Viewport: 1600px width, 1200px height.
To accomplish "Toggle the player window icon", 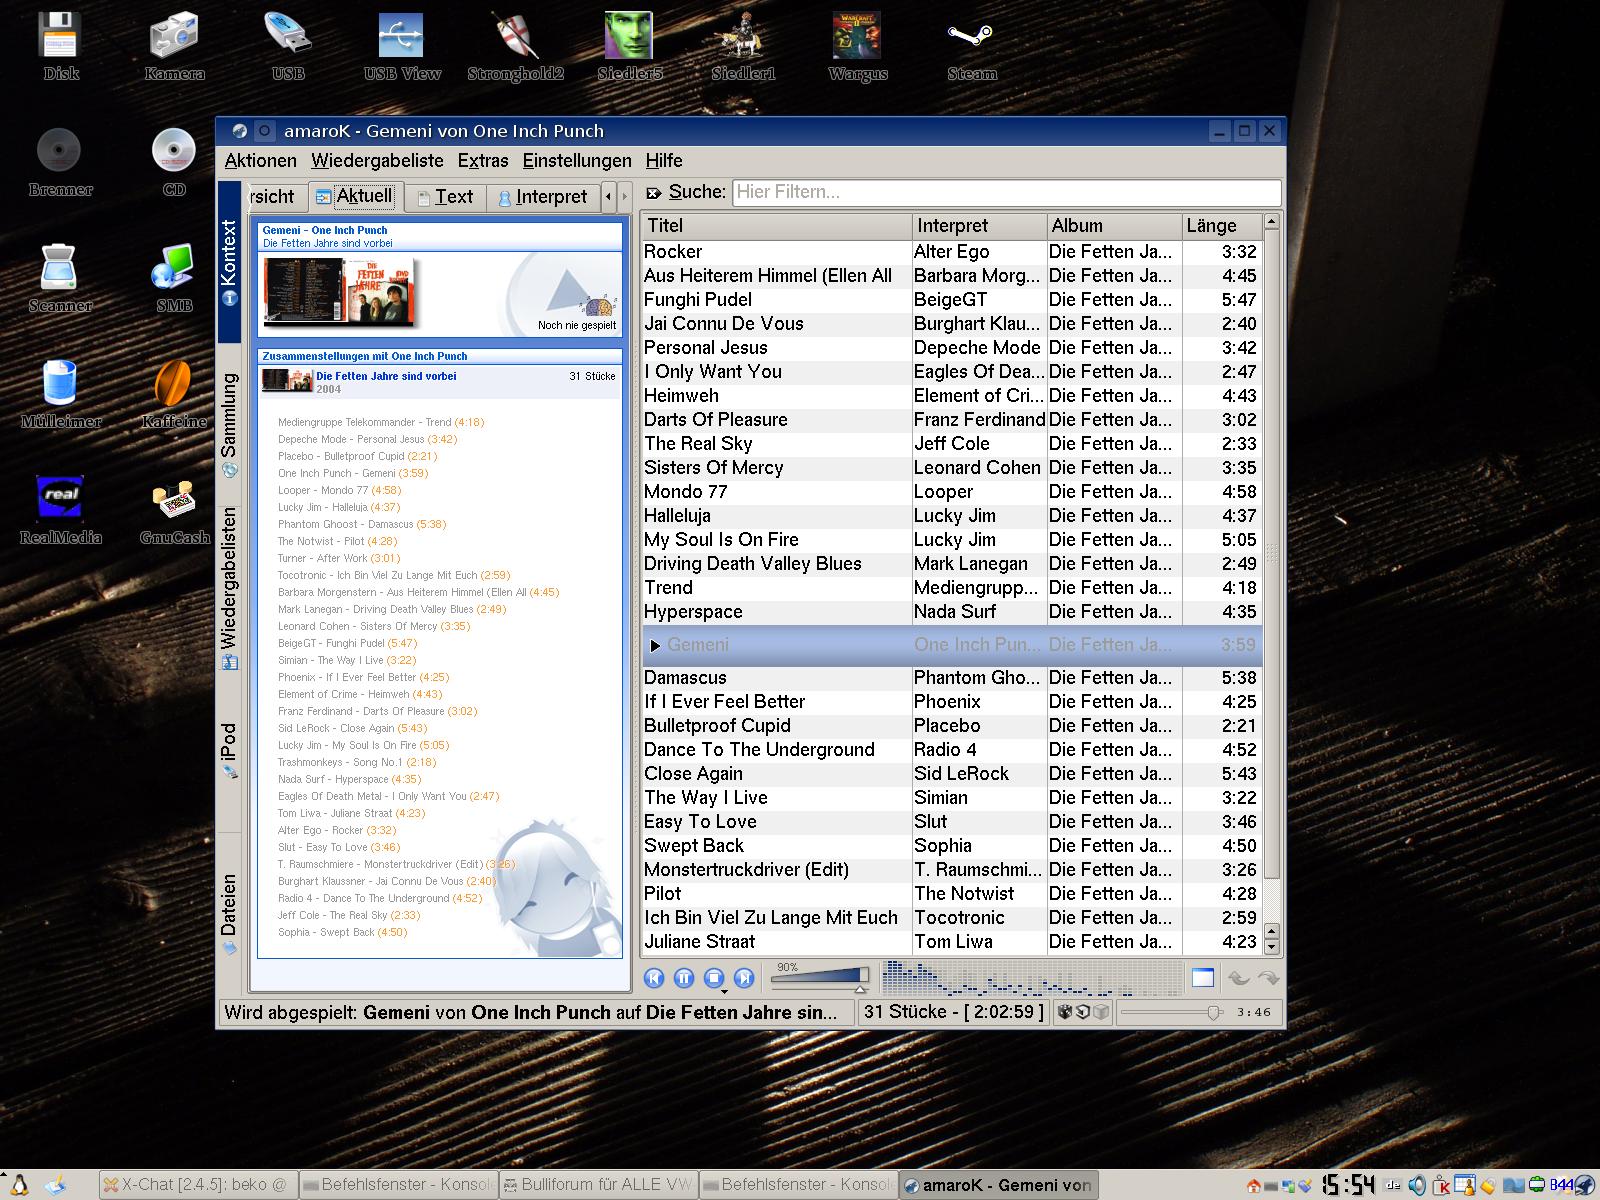I will (x=1202, y=978).
